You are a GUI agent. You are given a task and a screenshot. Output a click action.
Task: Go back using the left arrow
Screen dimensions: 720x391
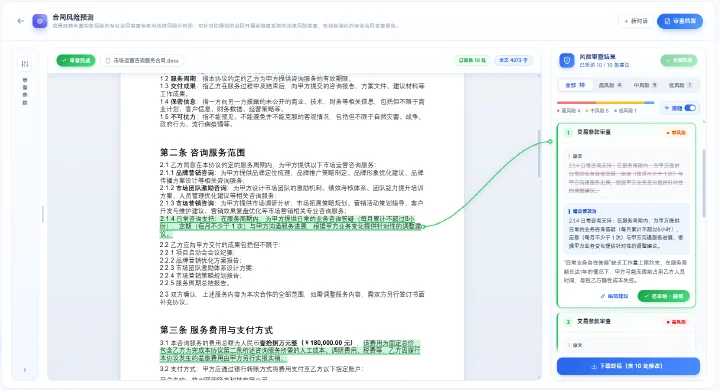(x=20, y=21)
